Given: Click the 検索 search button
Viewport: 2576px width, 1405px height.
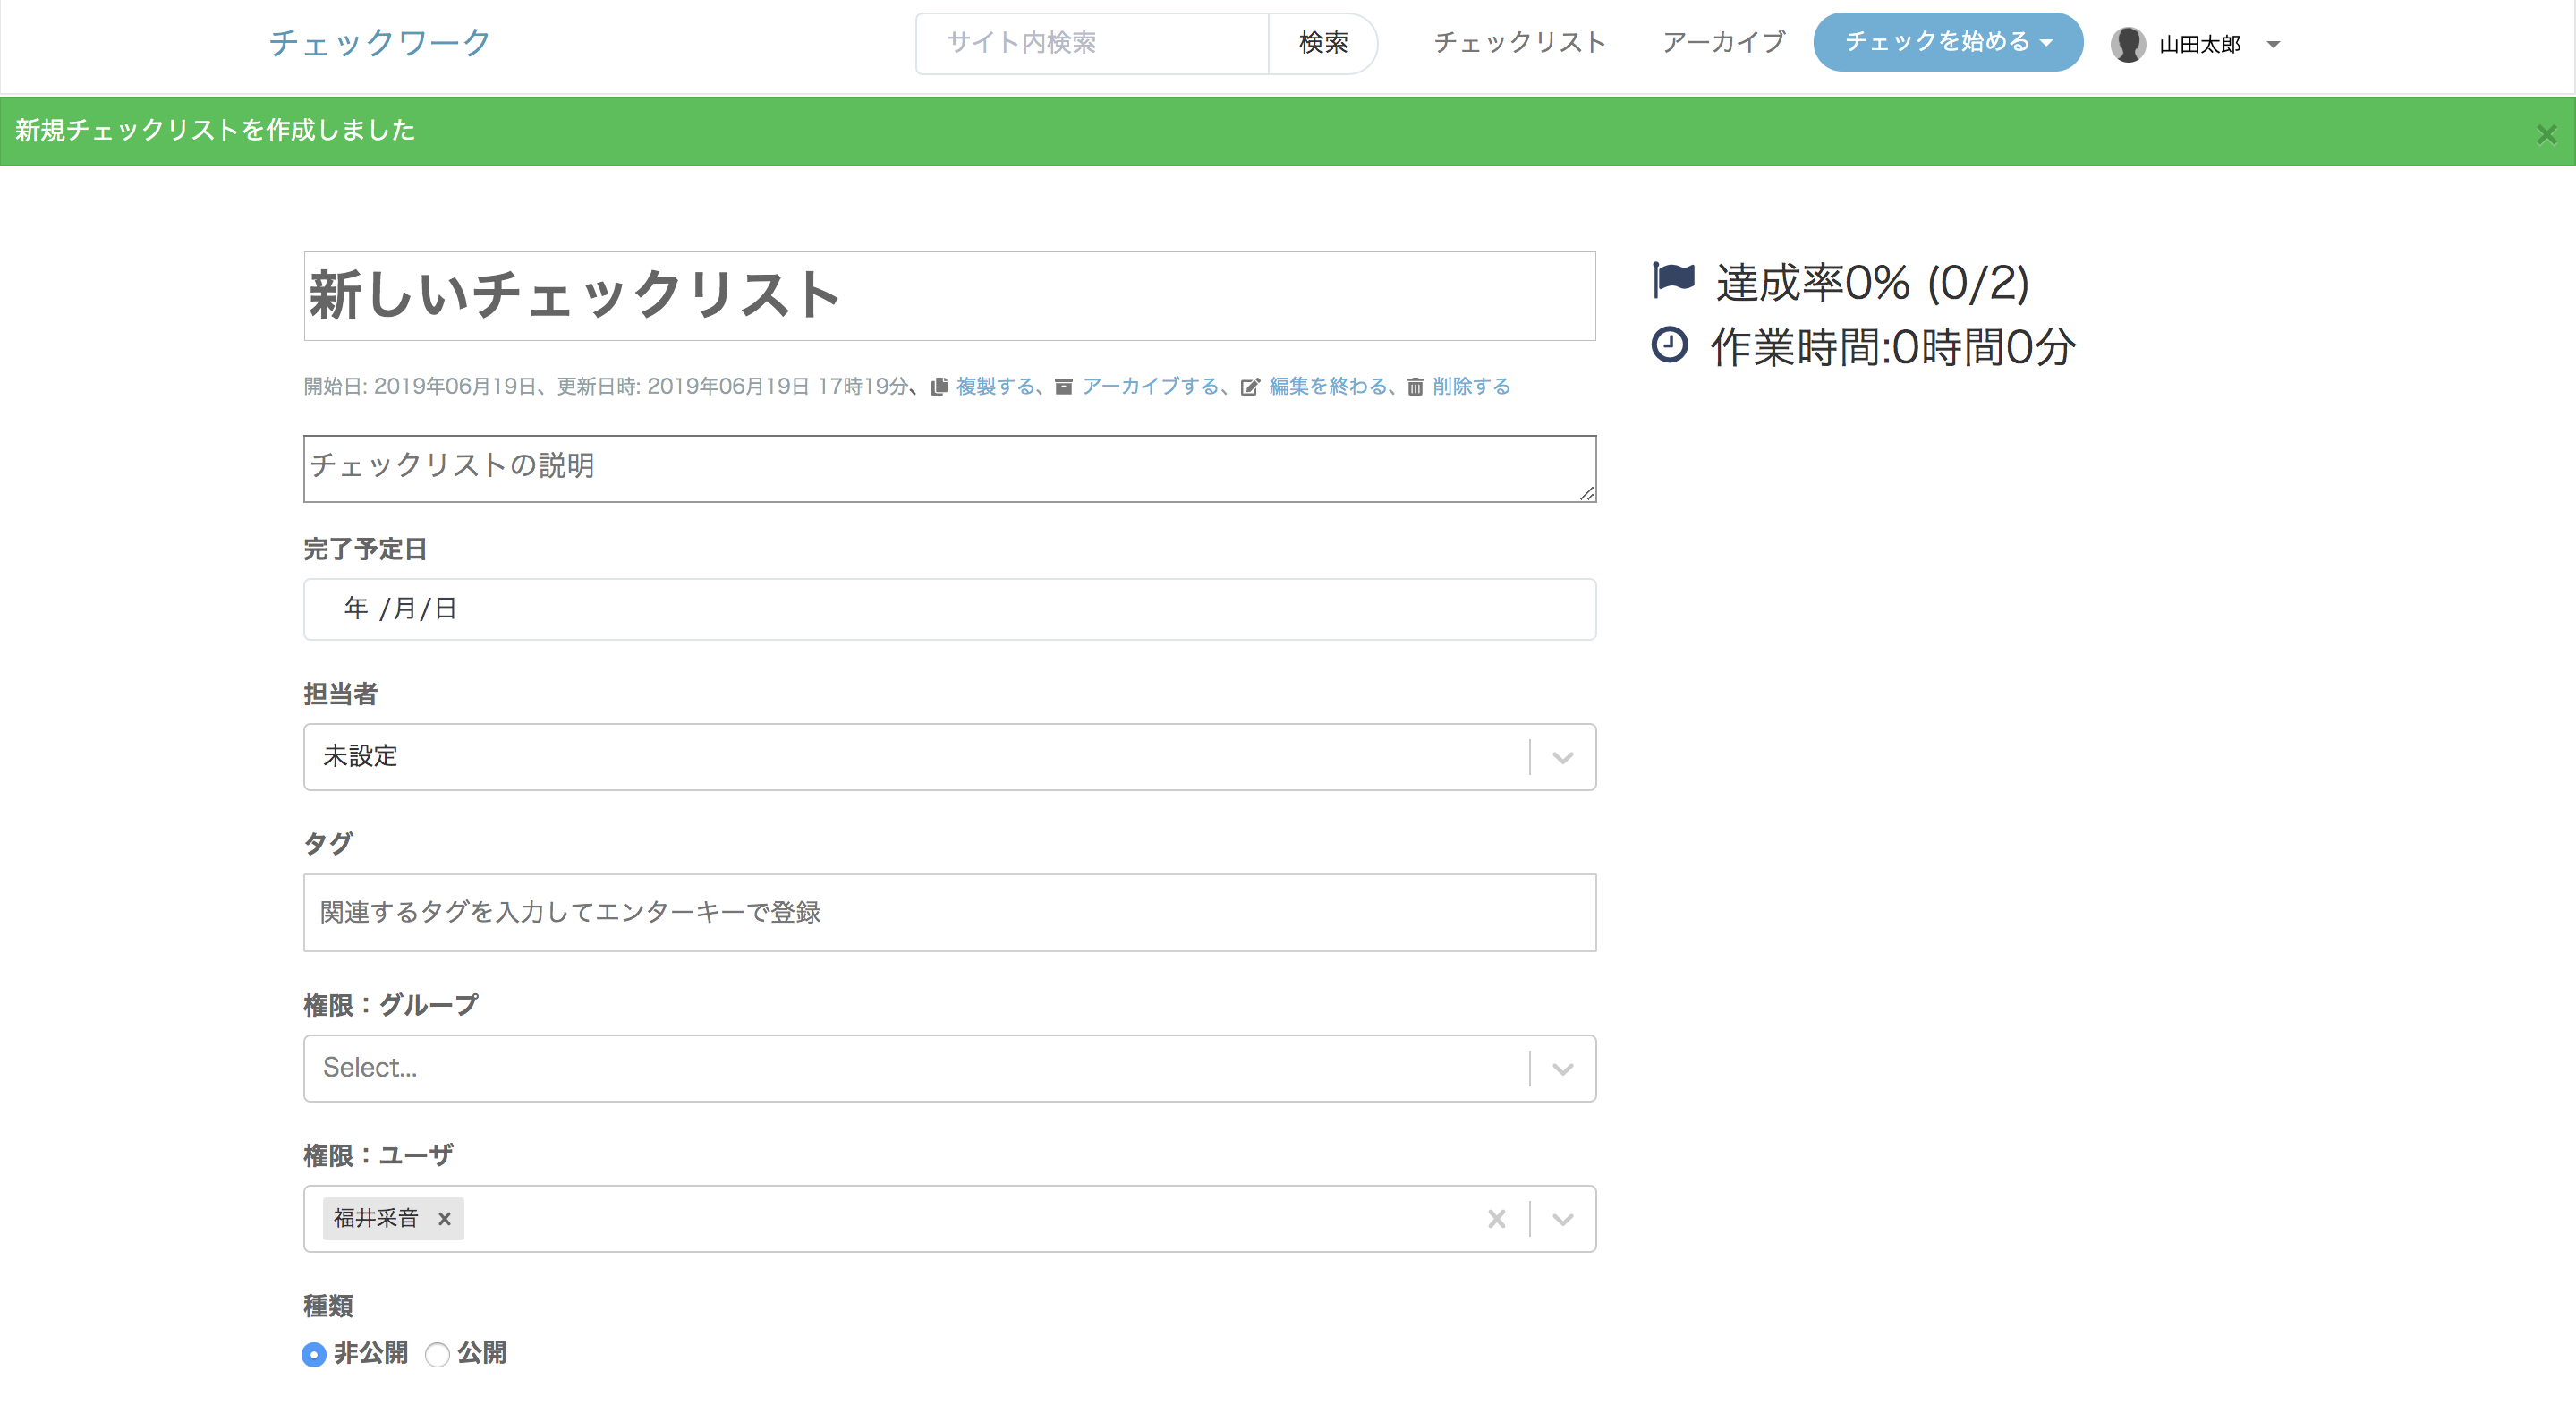Looking at the screenshot, I should [x=1323, y=43].
